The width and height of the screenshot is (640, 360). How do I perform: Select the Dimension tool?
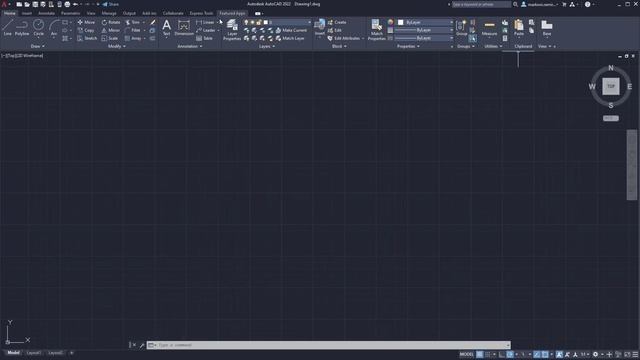[x=184, y=28]
